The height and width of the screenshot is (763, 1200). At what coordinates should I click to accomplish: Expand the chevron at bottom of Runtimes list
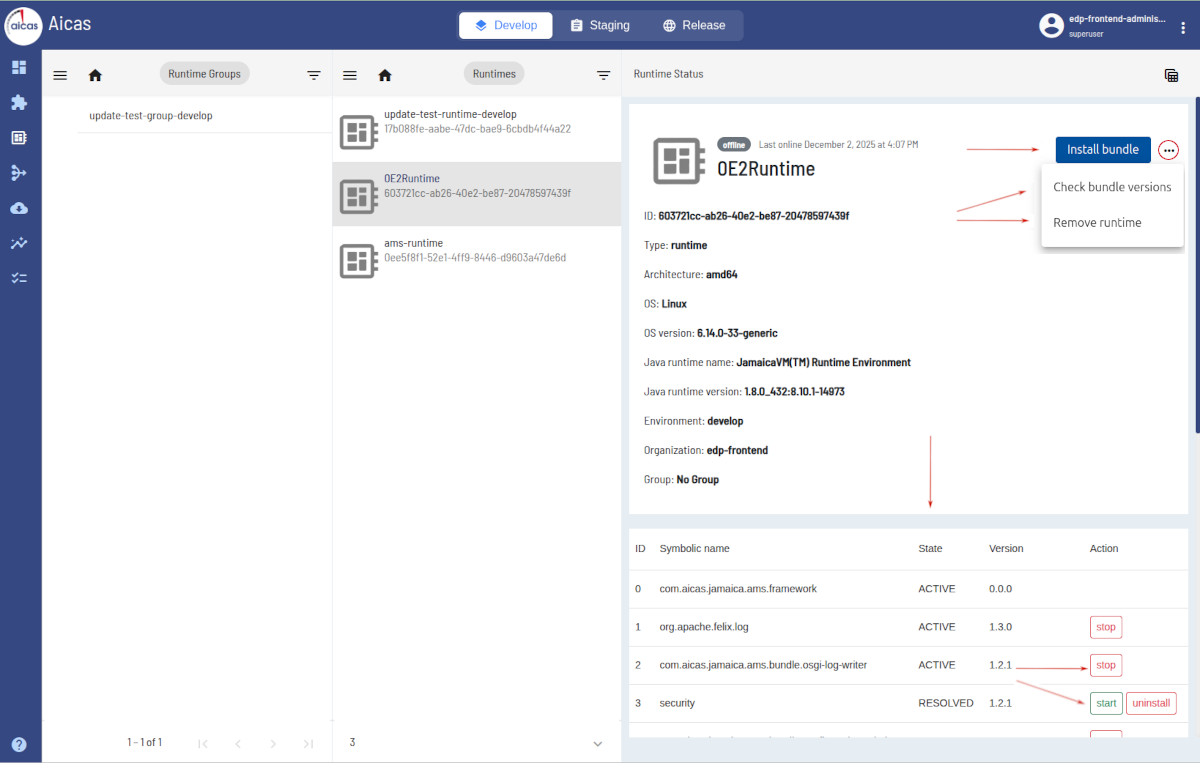(x=598, y=743)
